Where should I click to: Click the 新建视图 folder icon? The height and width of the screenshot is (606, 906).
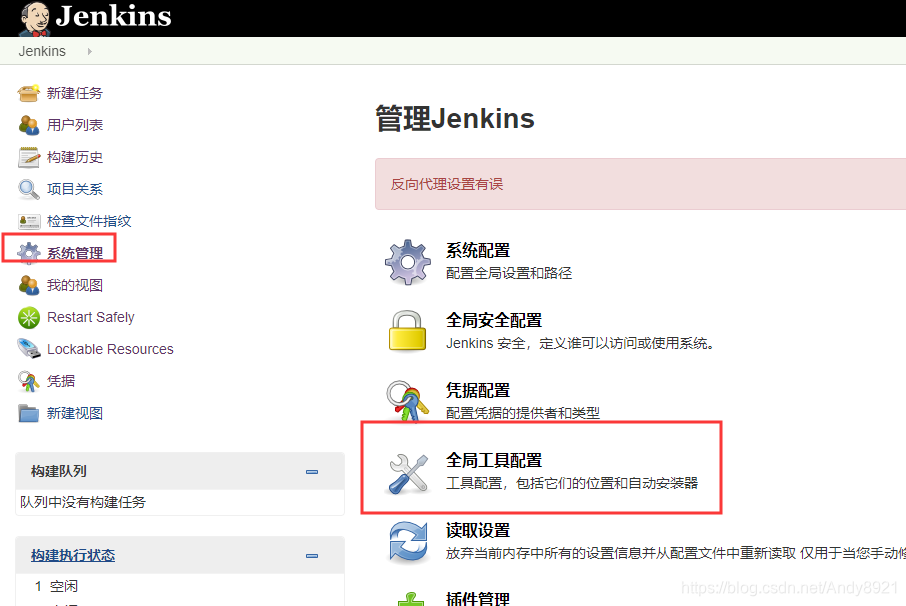click(x=28, y=413)
